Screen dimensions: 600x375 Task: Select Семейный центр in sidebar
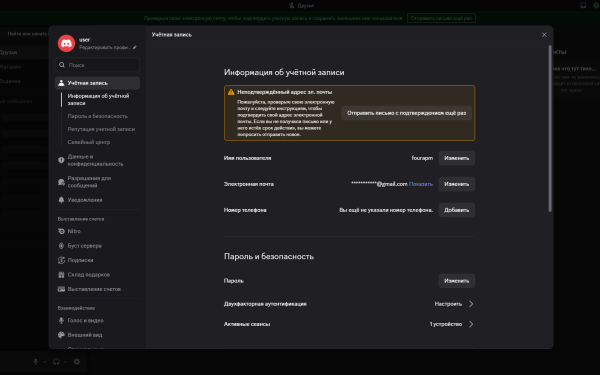[x=89, y=142]
